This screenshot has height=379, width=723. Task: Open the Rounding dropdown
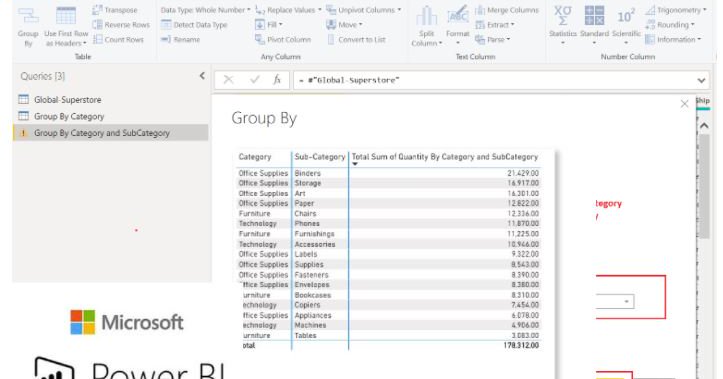670,24
